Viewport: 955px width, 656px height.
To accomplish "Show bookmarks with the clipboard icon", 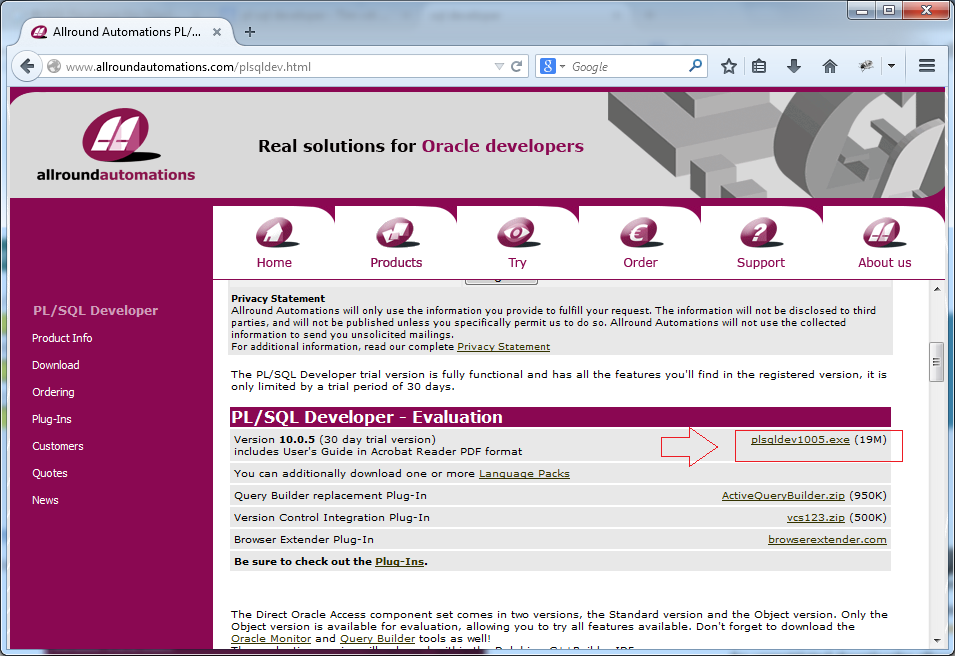I will [759, 65].
